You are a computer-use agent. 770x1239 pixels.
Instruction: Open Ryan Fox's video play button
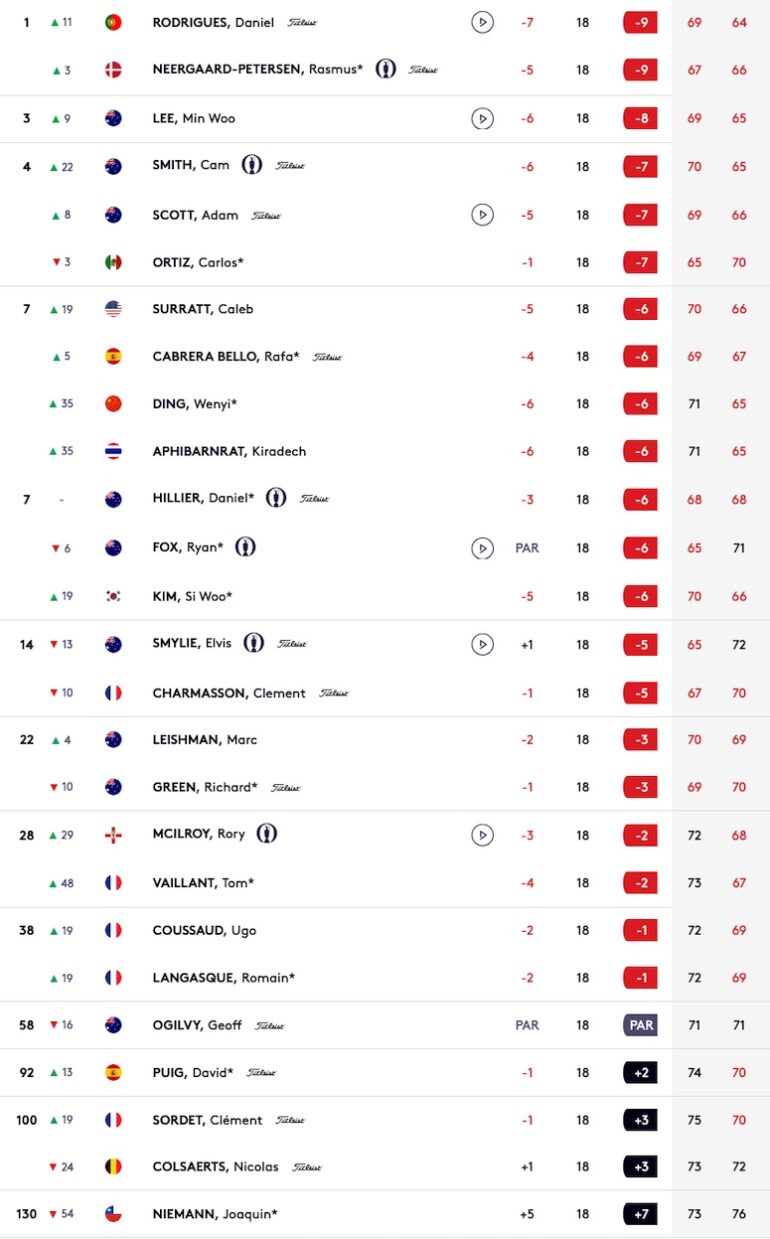click(x=482, y=548)
